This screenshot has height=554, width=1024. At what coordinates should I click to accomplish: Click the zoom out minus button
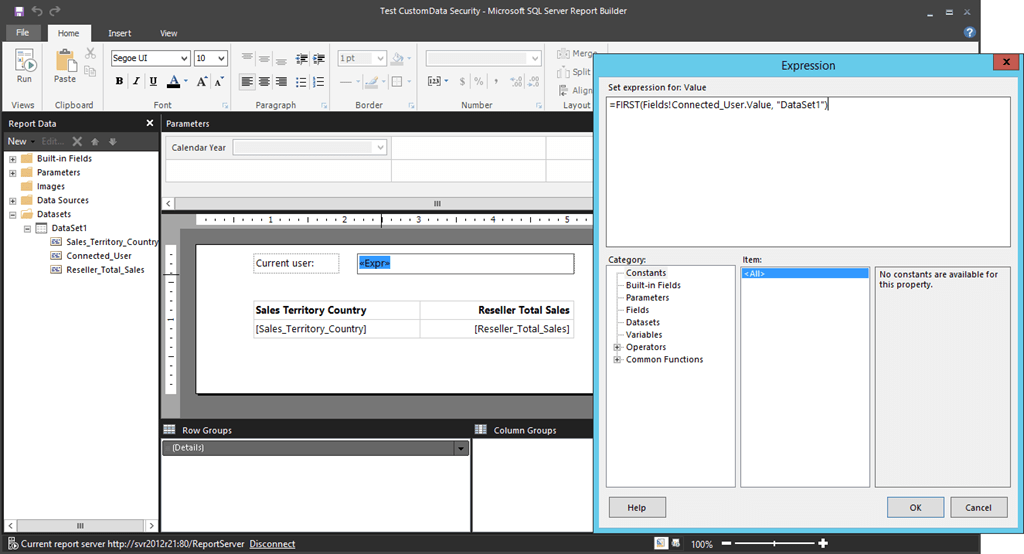(x=726, y=543)
